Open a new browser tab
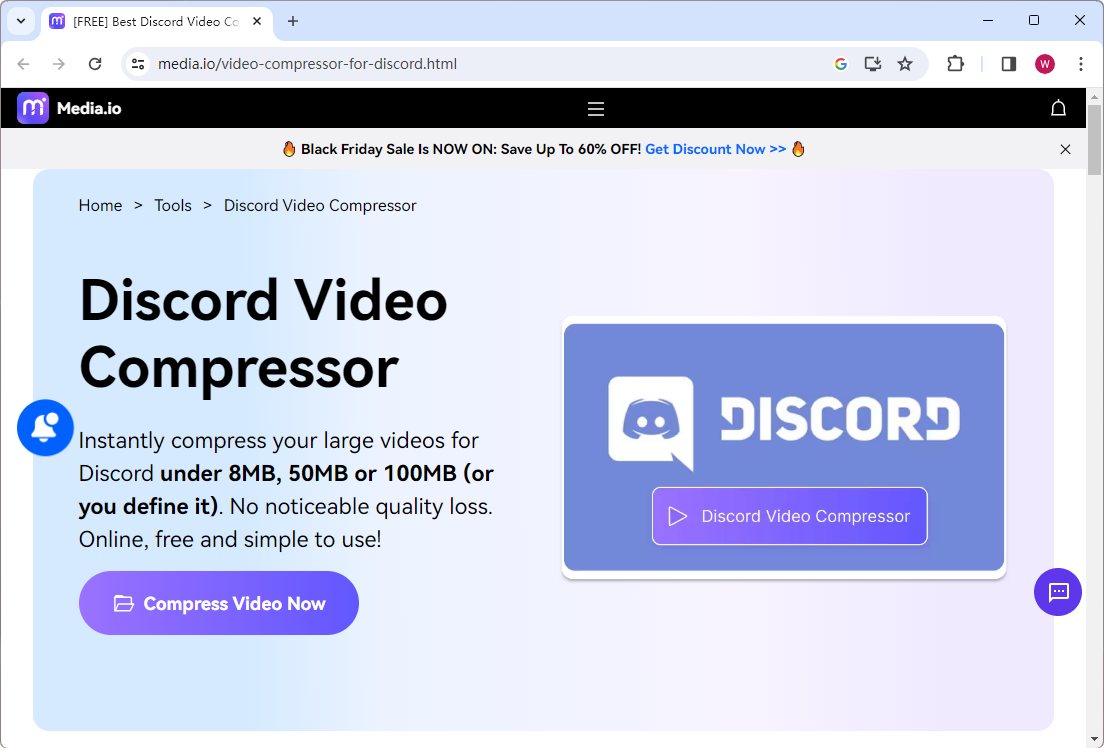 pyautogui.click(x=293, y=21)
